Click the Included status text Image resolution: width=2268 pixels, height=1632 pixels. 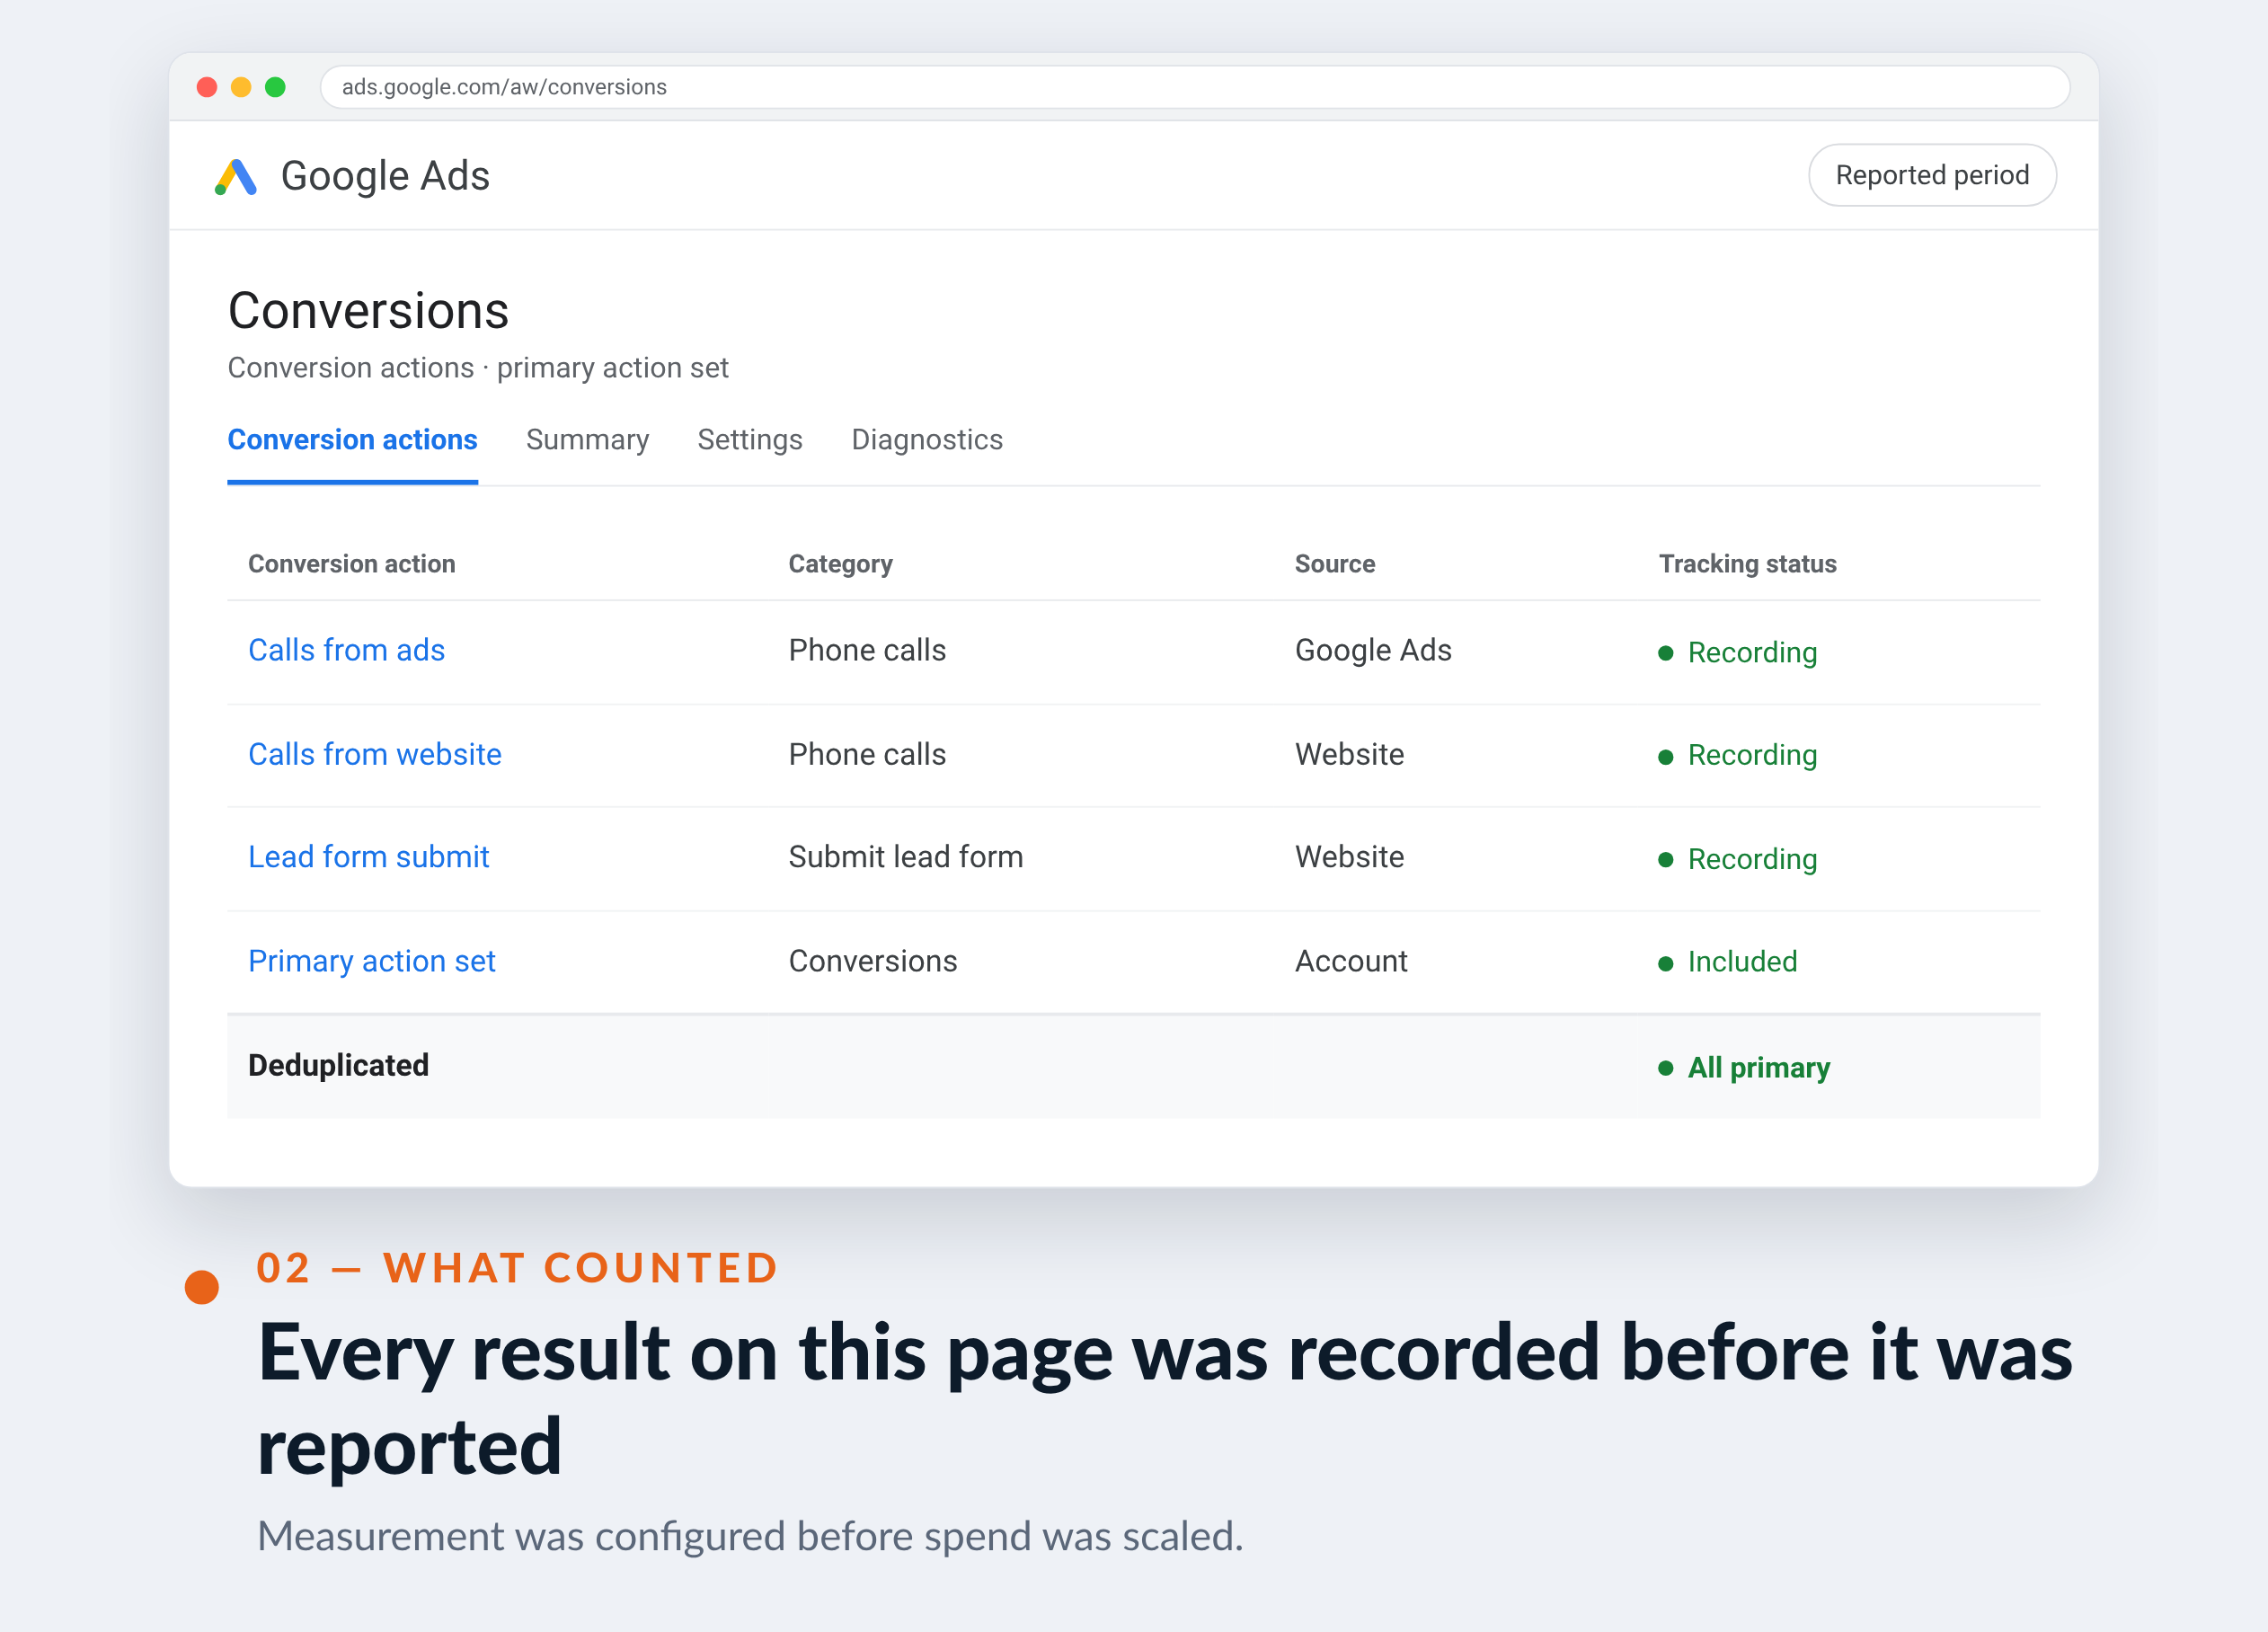click(x=1741, y=962)
